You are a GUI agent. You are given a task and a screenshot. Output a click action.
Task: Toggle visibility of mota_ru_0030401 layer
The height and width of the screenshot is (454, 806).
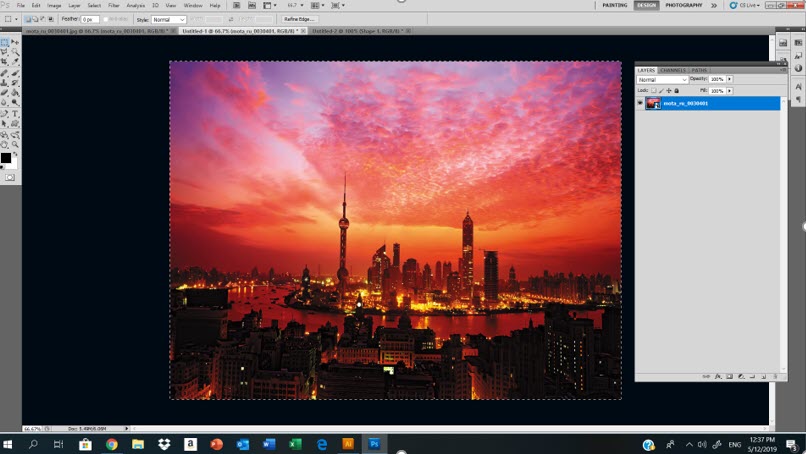tap(640, 103)
